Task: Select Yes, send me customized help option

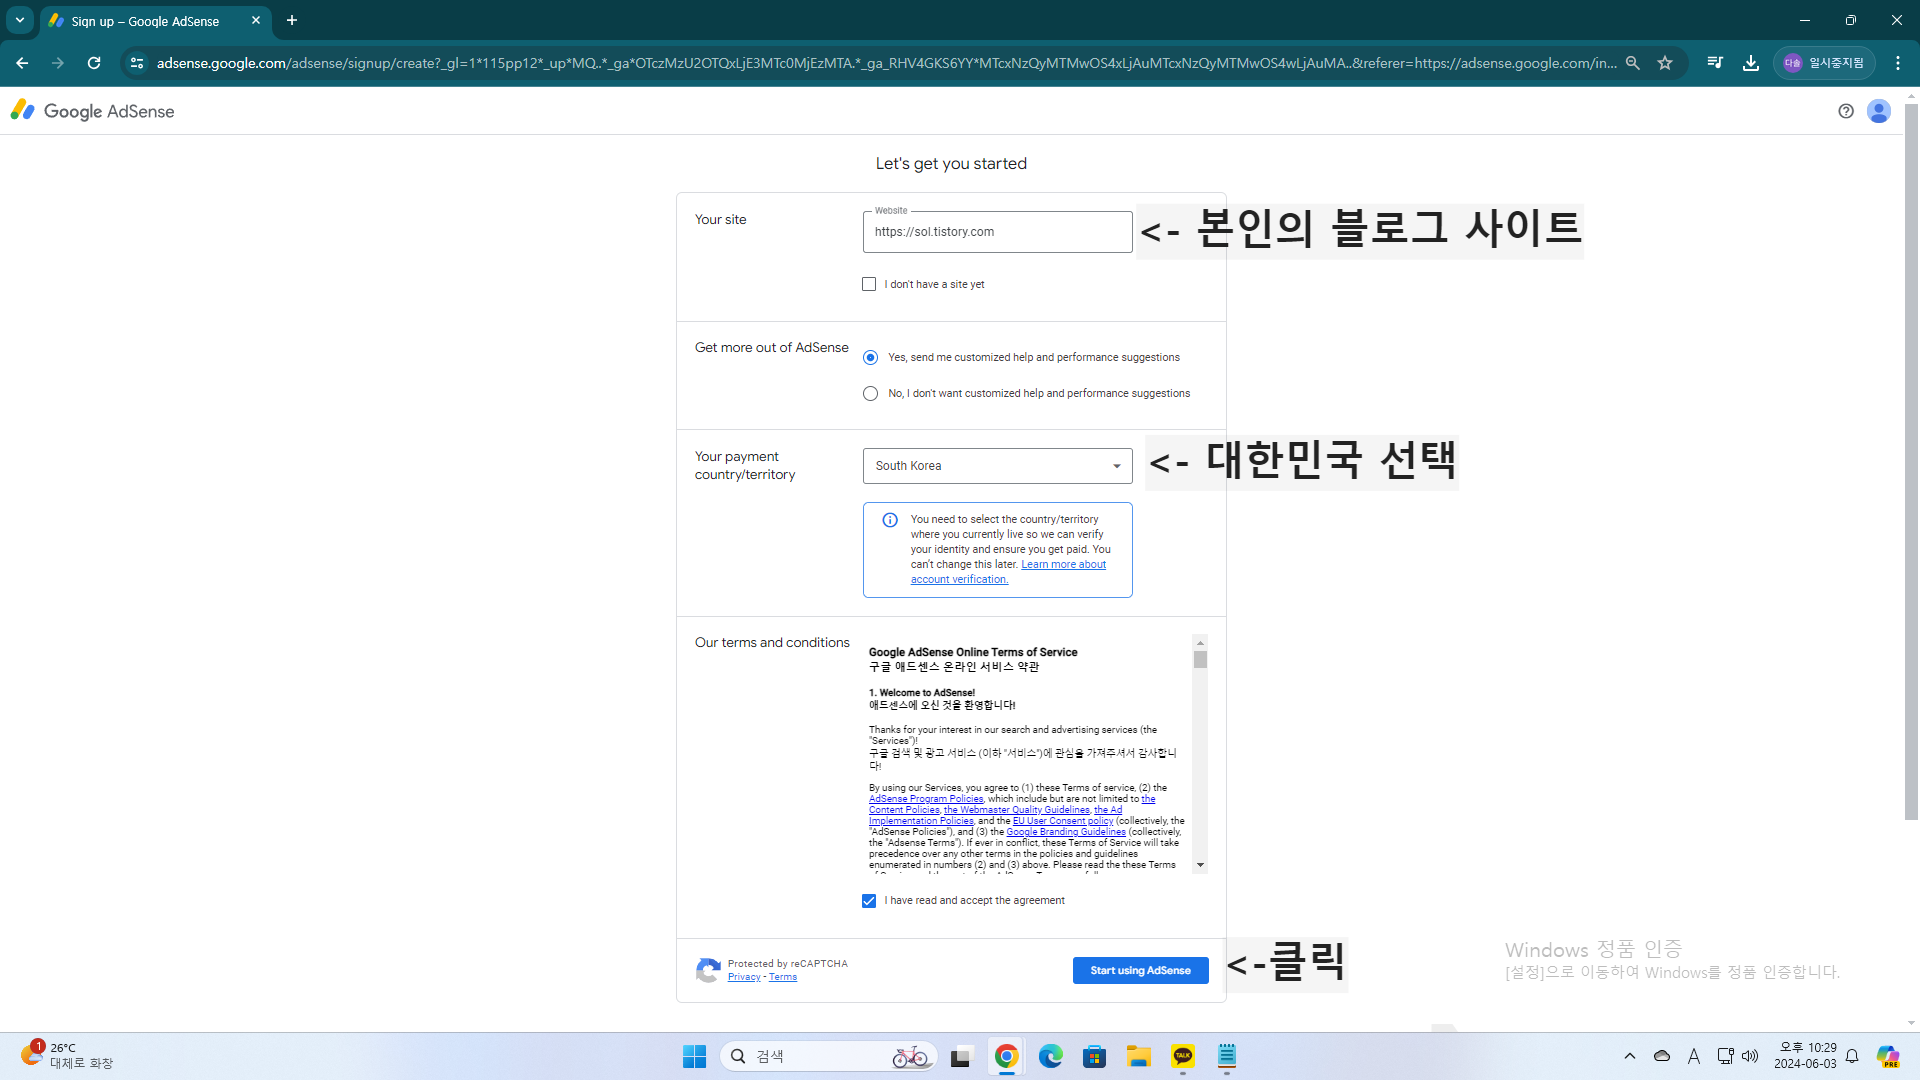Action: (x=870, y=358)
